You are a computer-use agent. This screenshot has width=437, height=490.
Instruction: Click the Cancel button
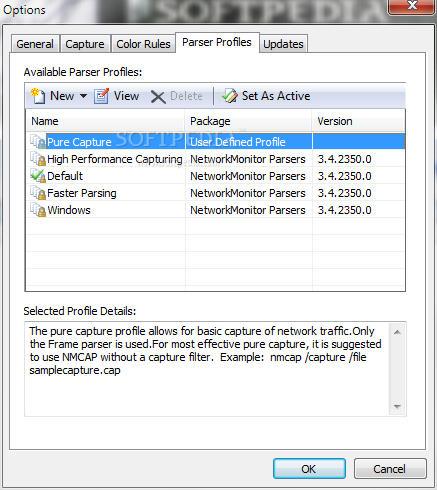coord(390,469)
